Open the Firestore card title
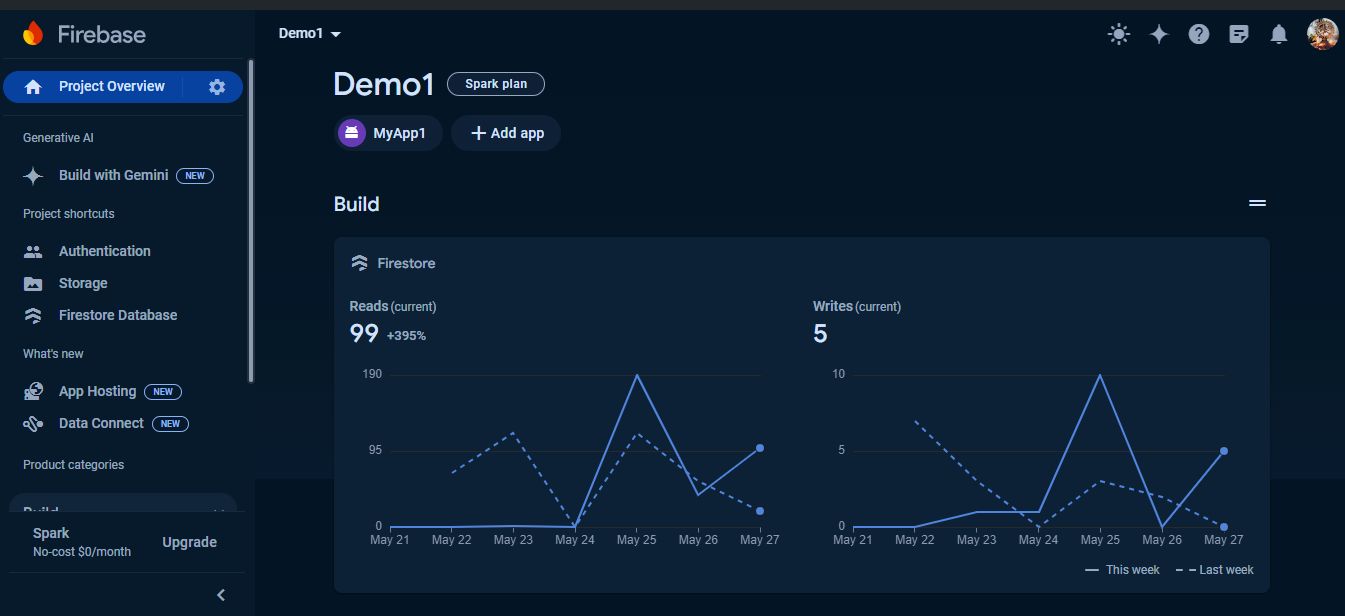The width and height of the screenshot is (1345, 616). pyautogui.click(x=406, y=264)
